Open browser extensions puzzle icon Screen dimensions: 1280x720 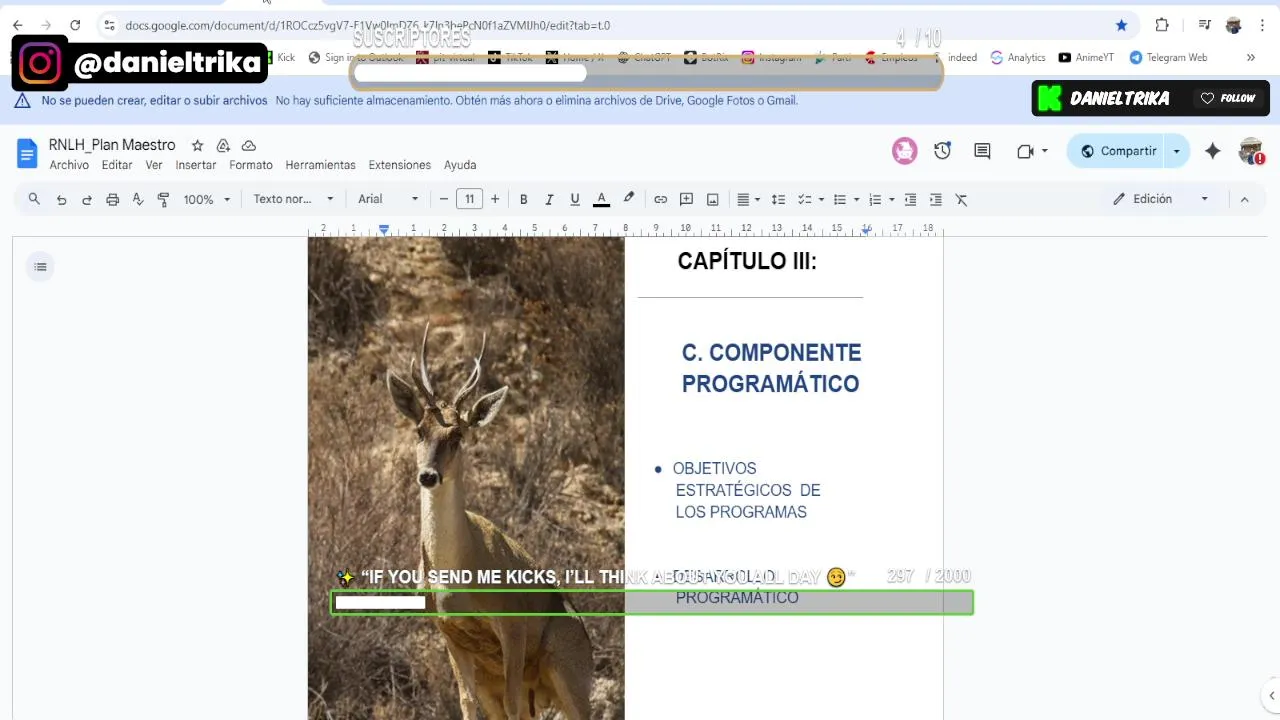point(1162,25)
